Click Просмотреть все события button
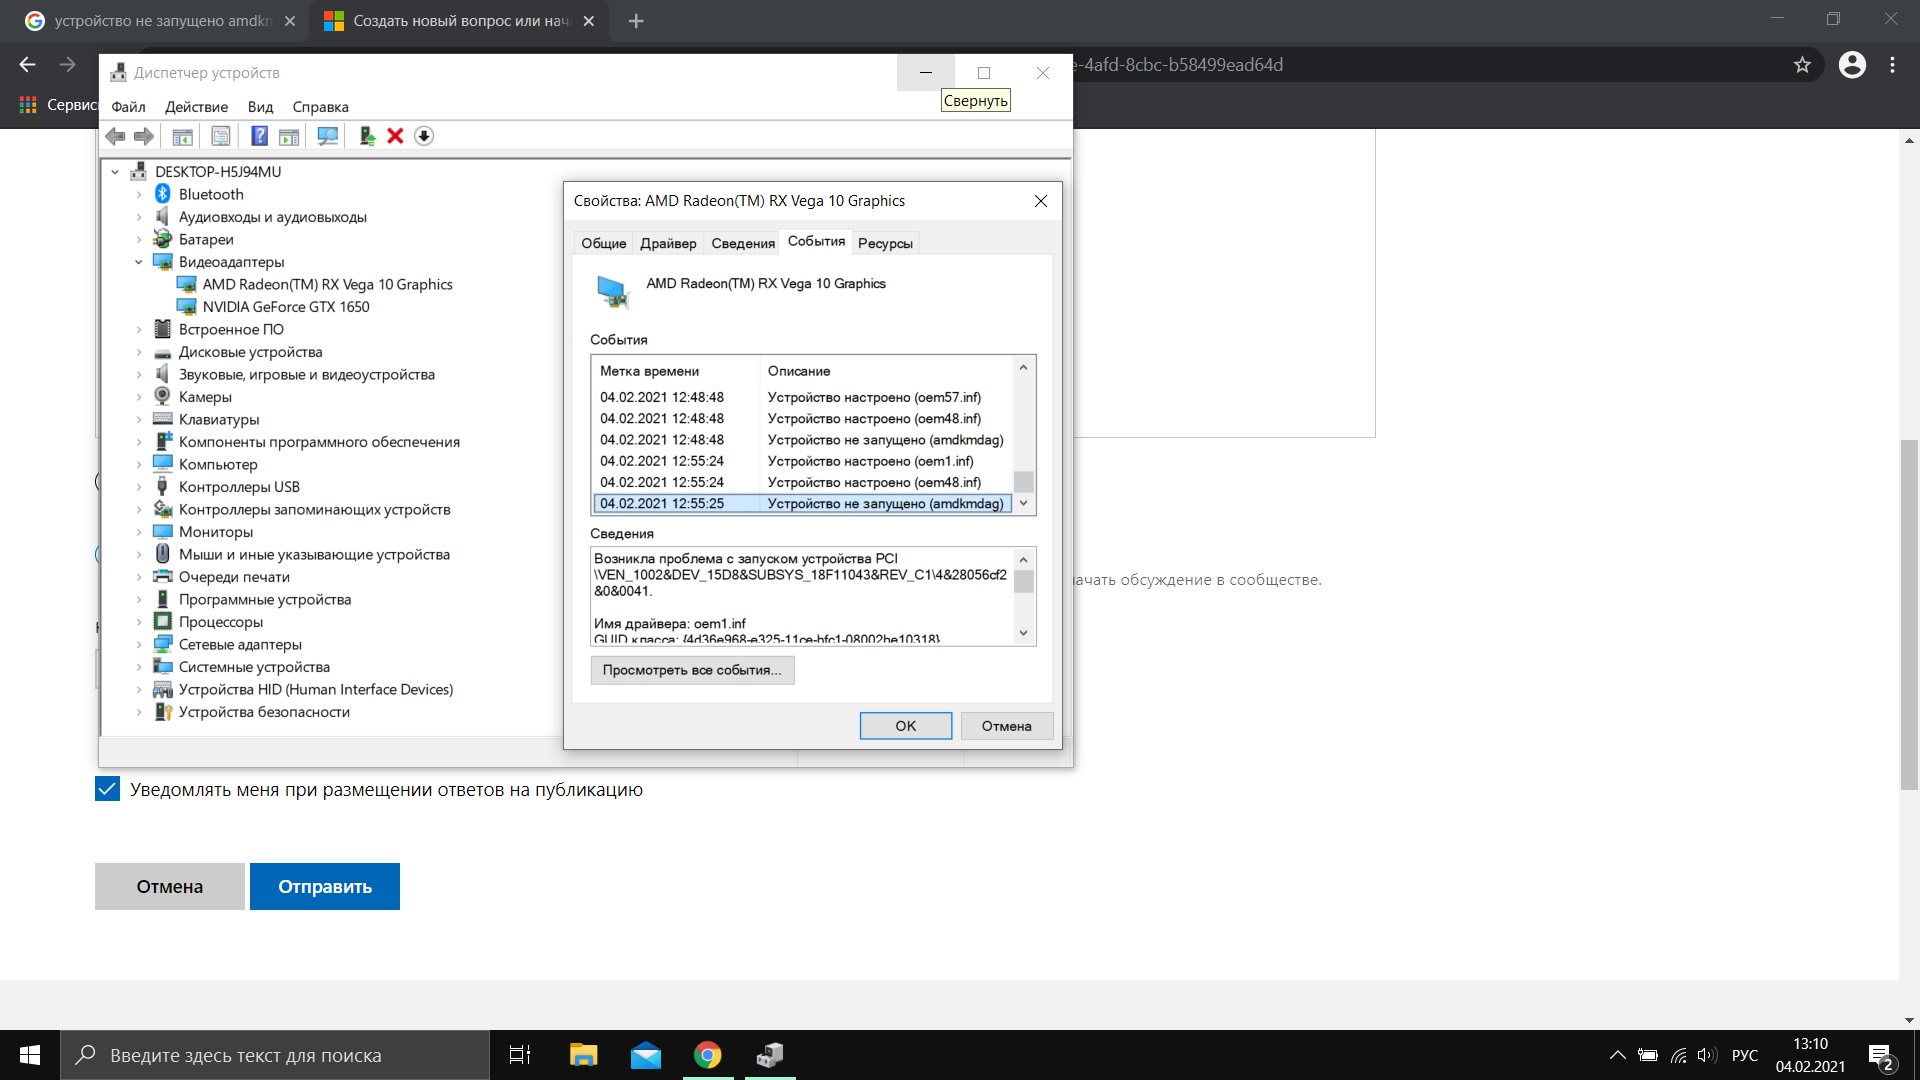The width and height of the screenshot is (1920, 1080). click(x=692, y=670)
